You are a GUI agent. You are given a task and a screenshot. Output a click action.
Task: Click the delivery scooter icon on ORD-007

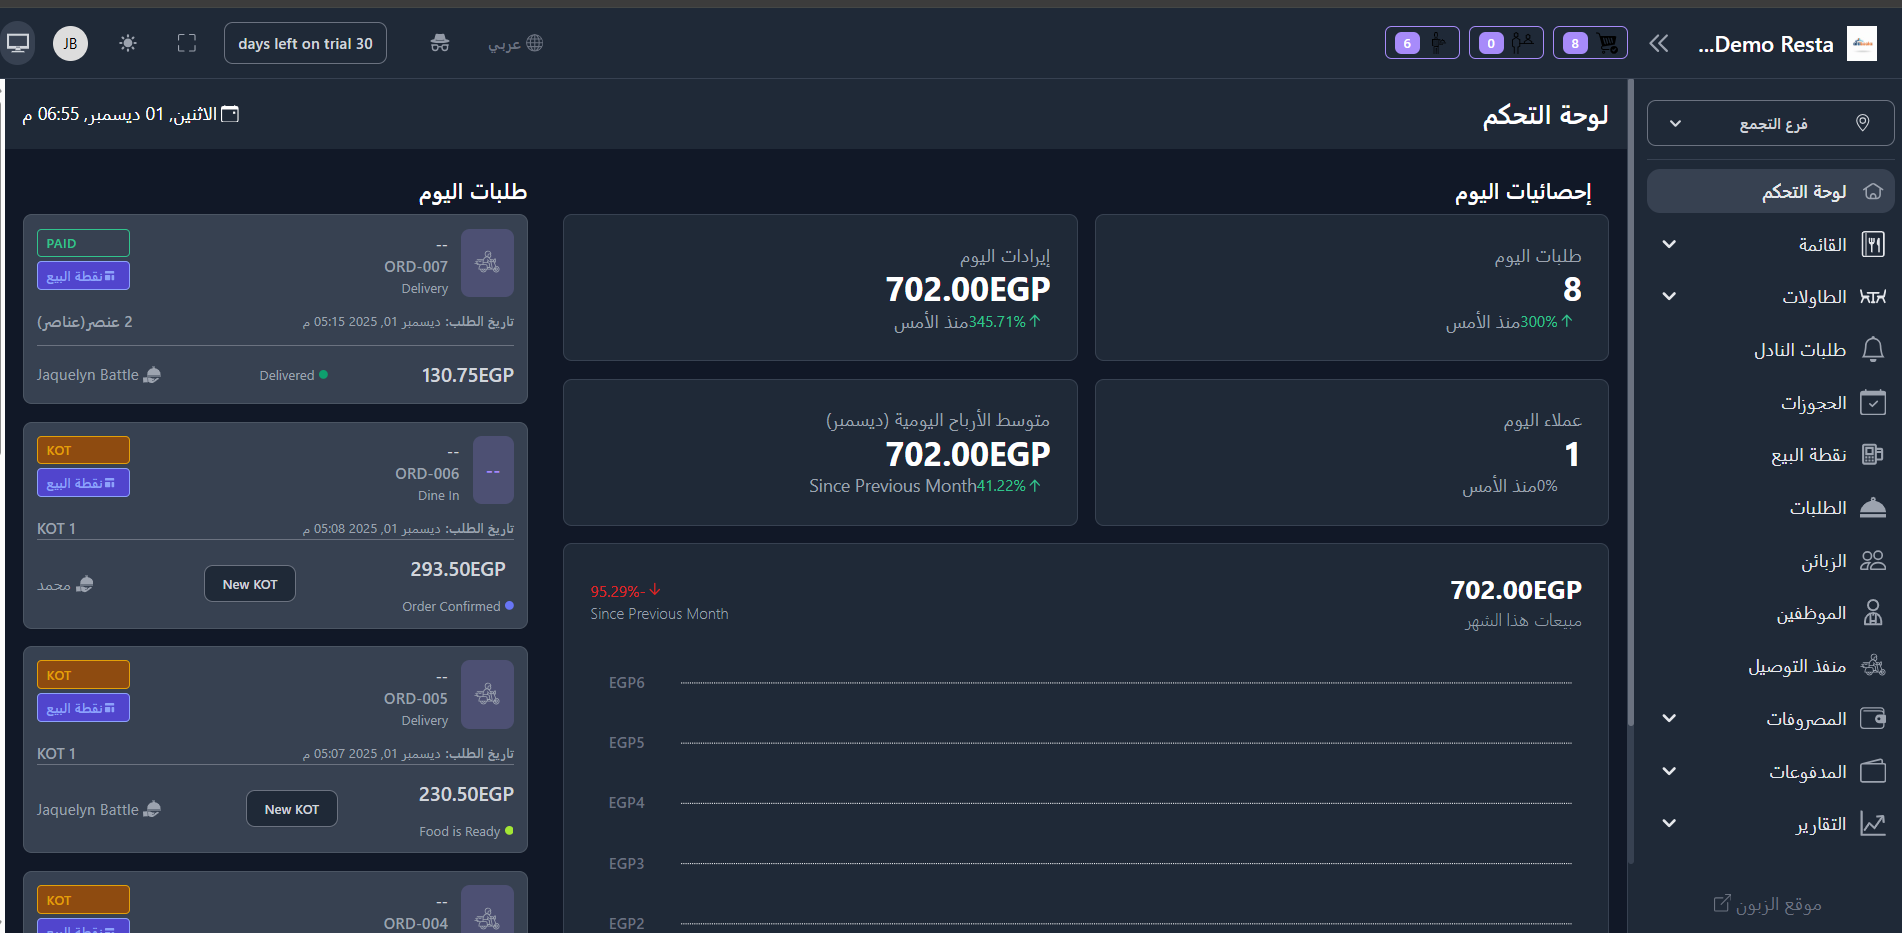click(487, 263)
